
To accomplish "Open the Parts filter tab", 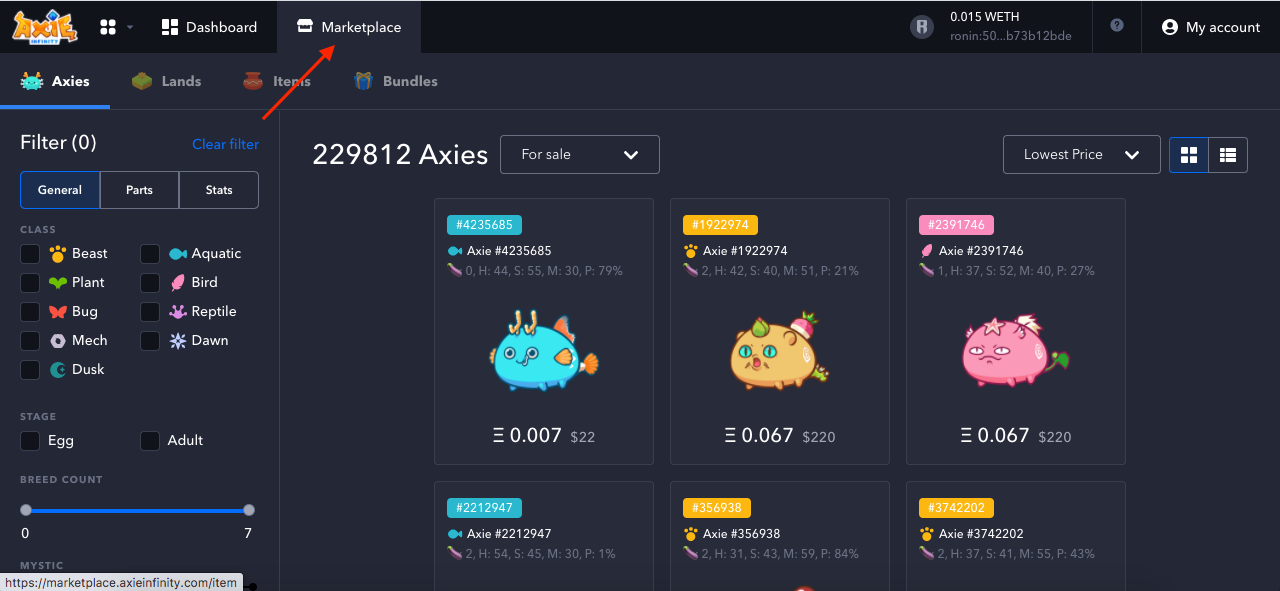I will click(139, 190).
